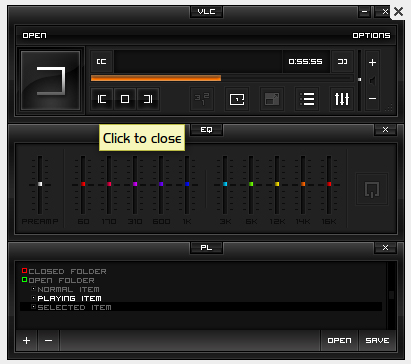
Task: Click the PL title tab
Action: (x=206, y=248)
